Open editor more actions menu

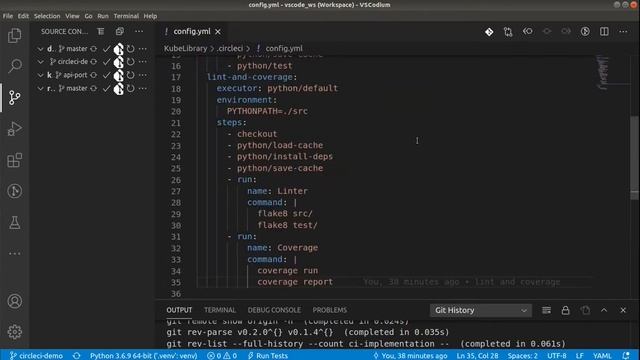[x=623, y=31]
